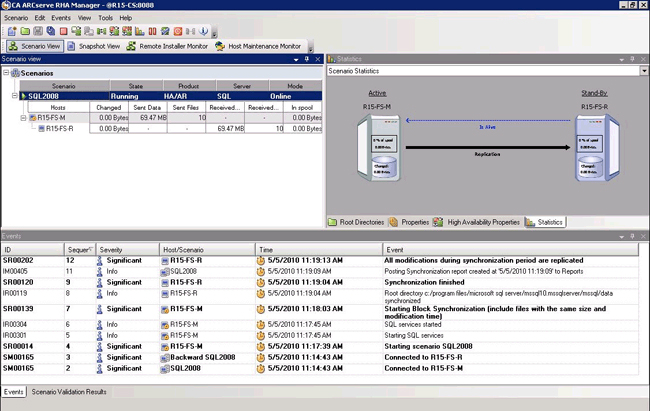This screenshot has height=411, width=650.
Task: Click the green folder toolbar icon
Action: (25, 31)
